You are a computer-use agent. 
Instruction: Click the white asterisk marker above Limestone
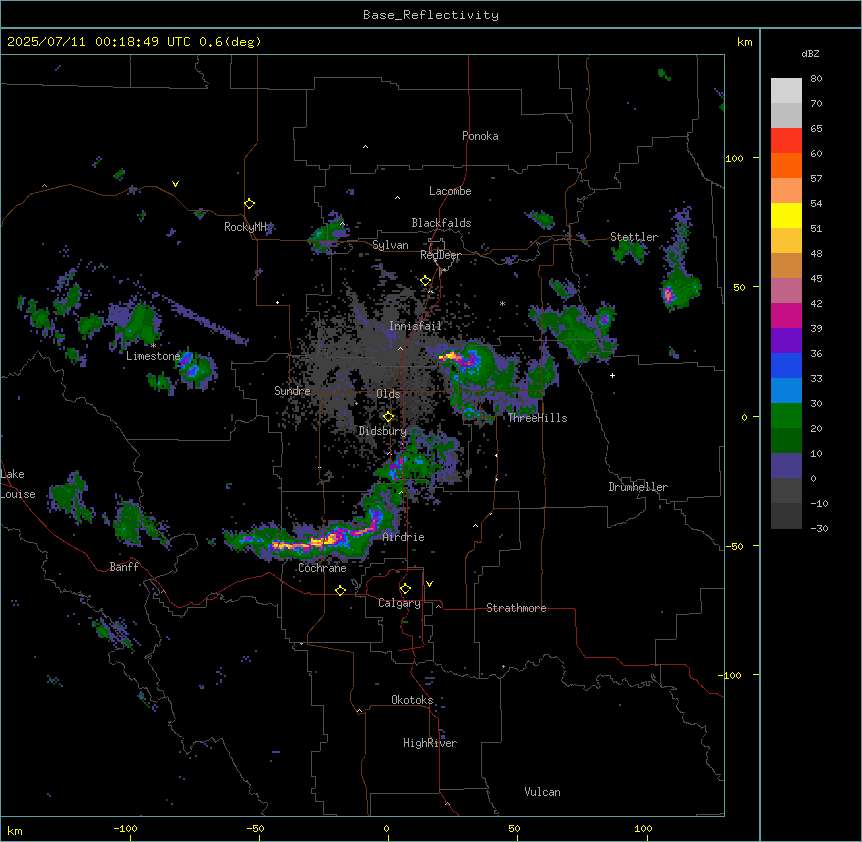pyautogui.click(x=153, y=345)
